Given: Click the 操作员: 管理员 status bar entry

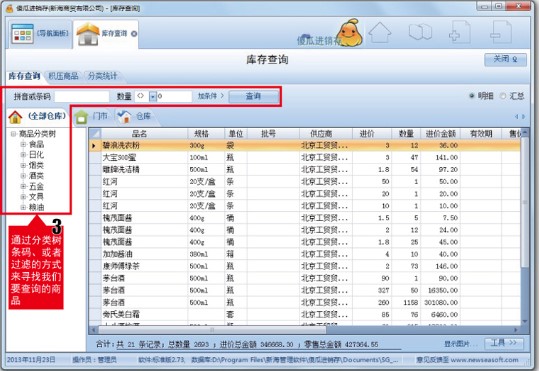Looking at the screenshot, I should (x=95, y=360).
